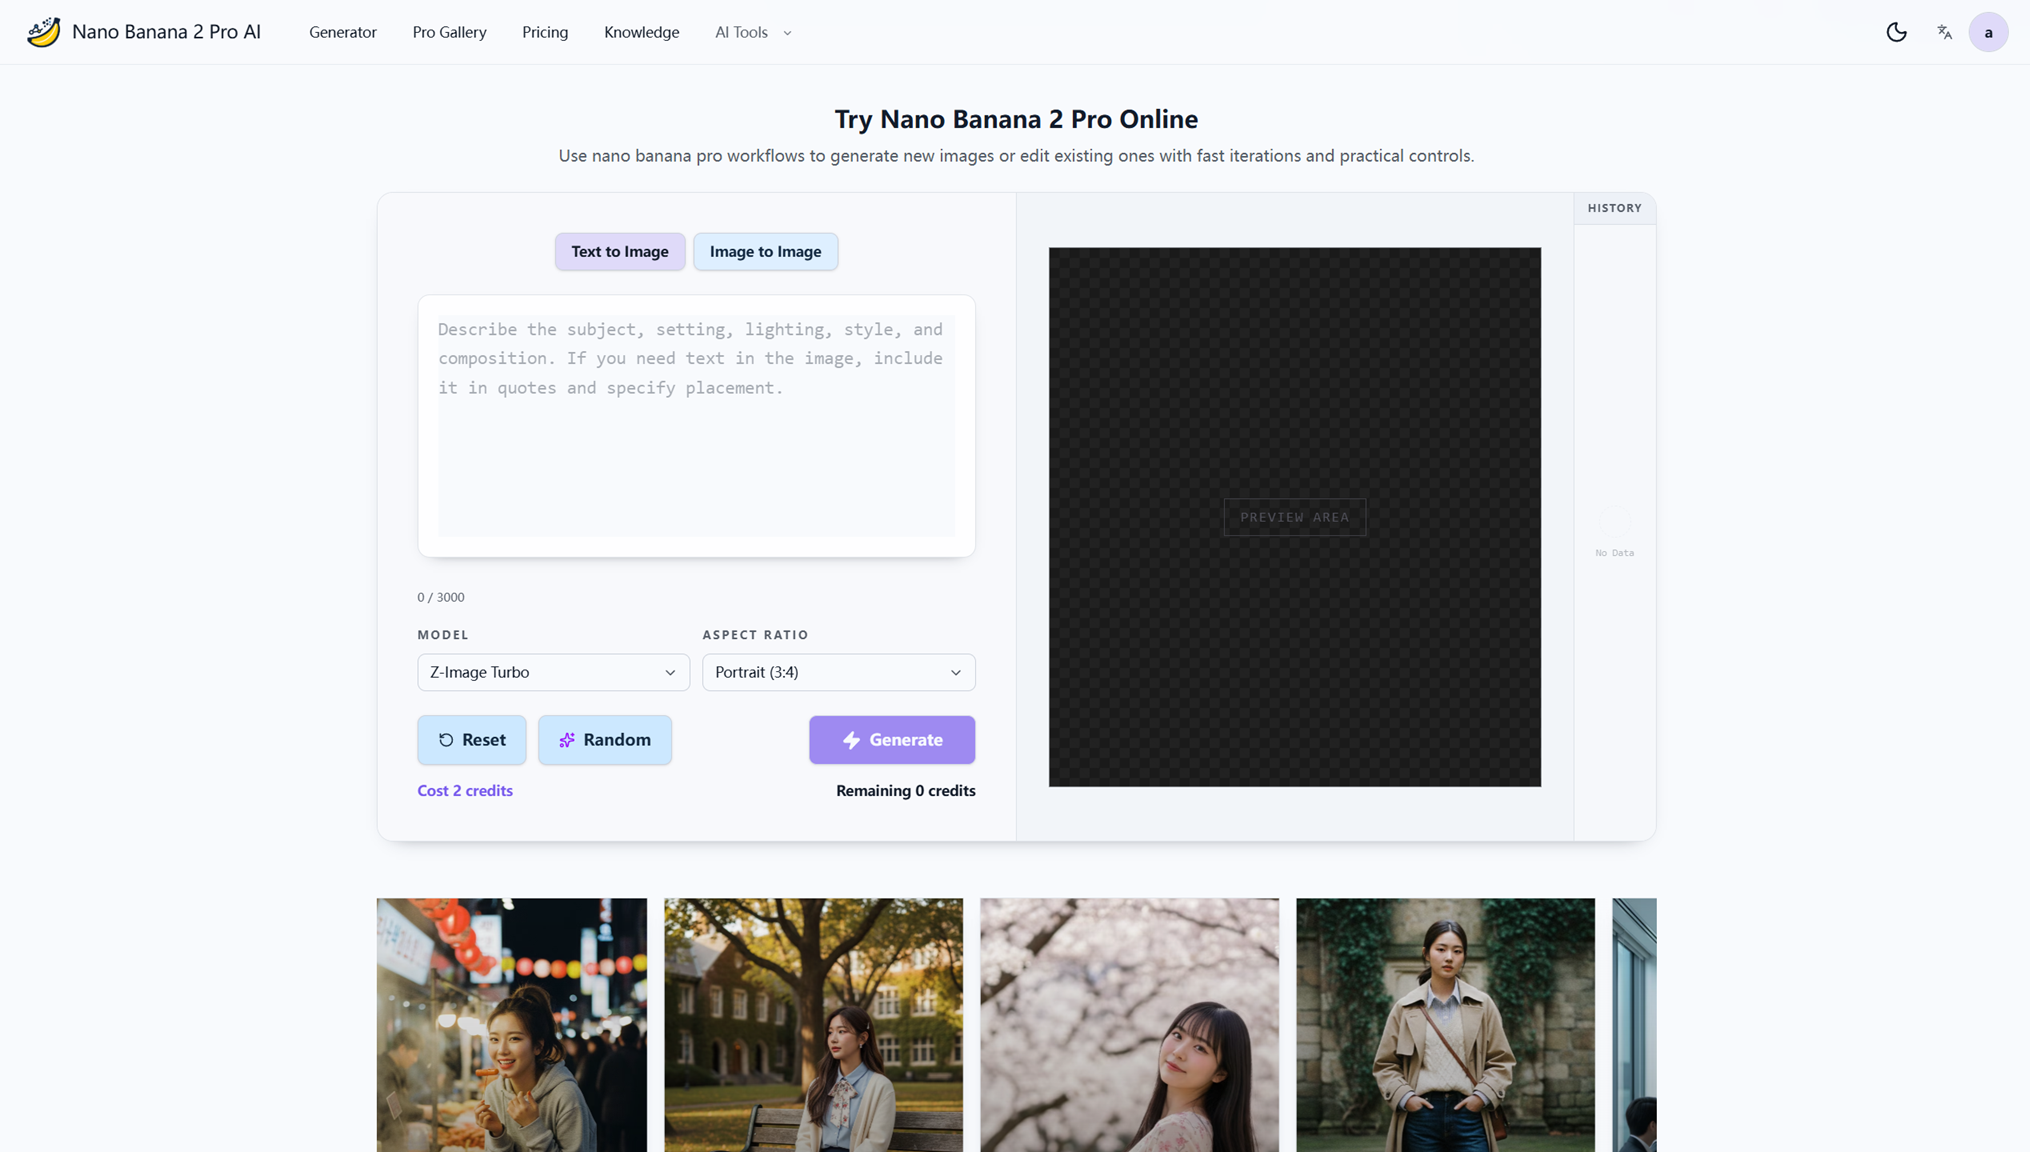Go to Pro Gallery page

tap(449, 32)
